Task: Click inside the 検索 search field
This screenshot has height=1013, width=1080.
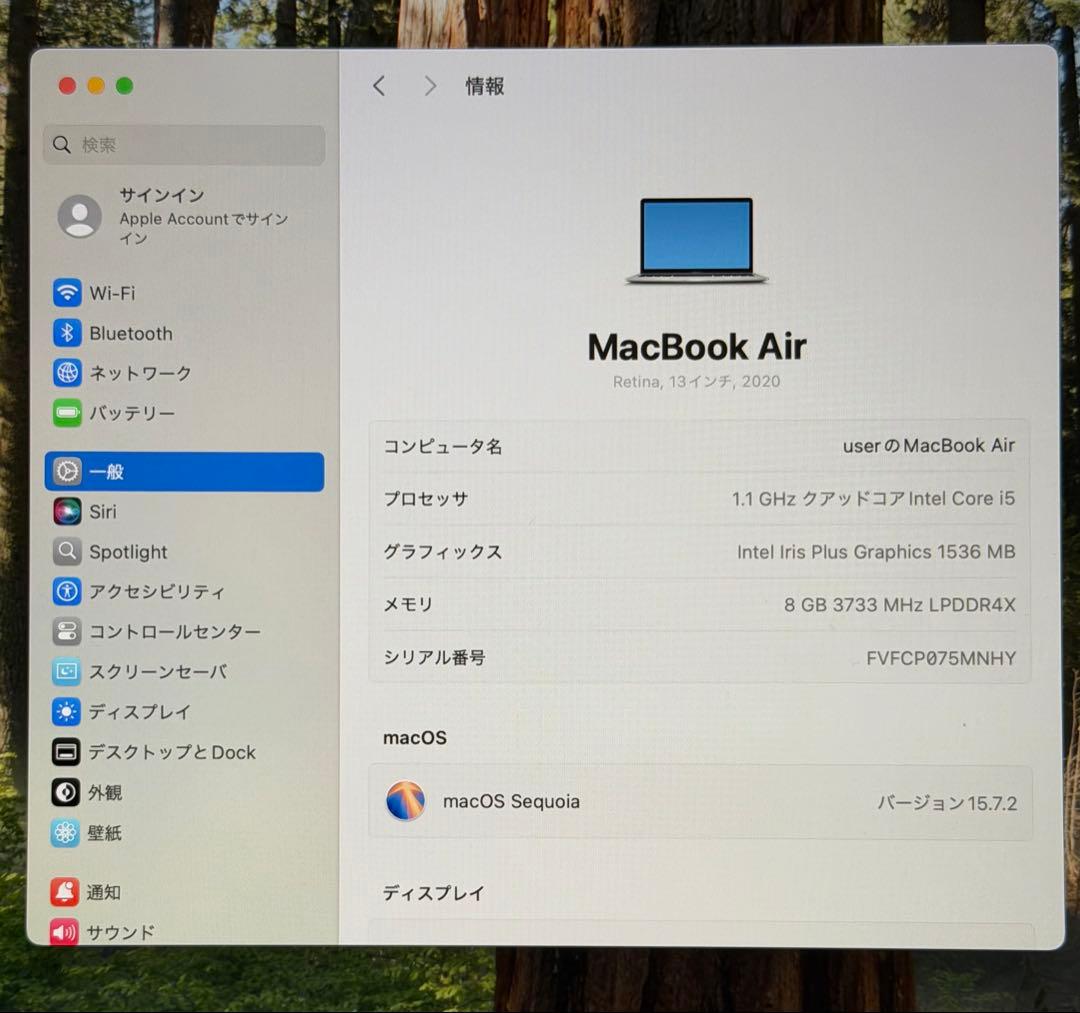Action: pyautogui.click(x=183, y=145)
